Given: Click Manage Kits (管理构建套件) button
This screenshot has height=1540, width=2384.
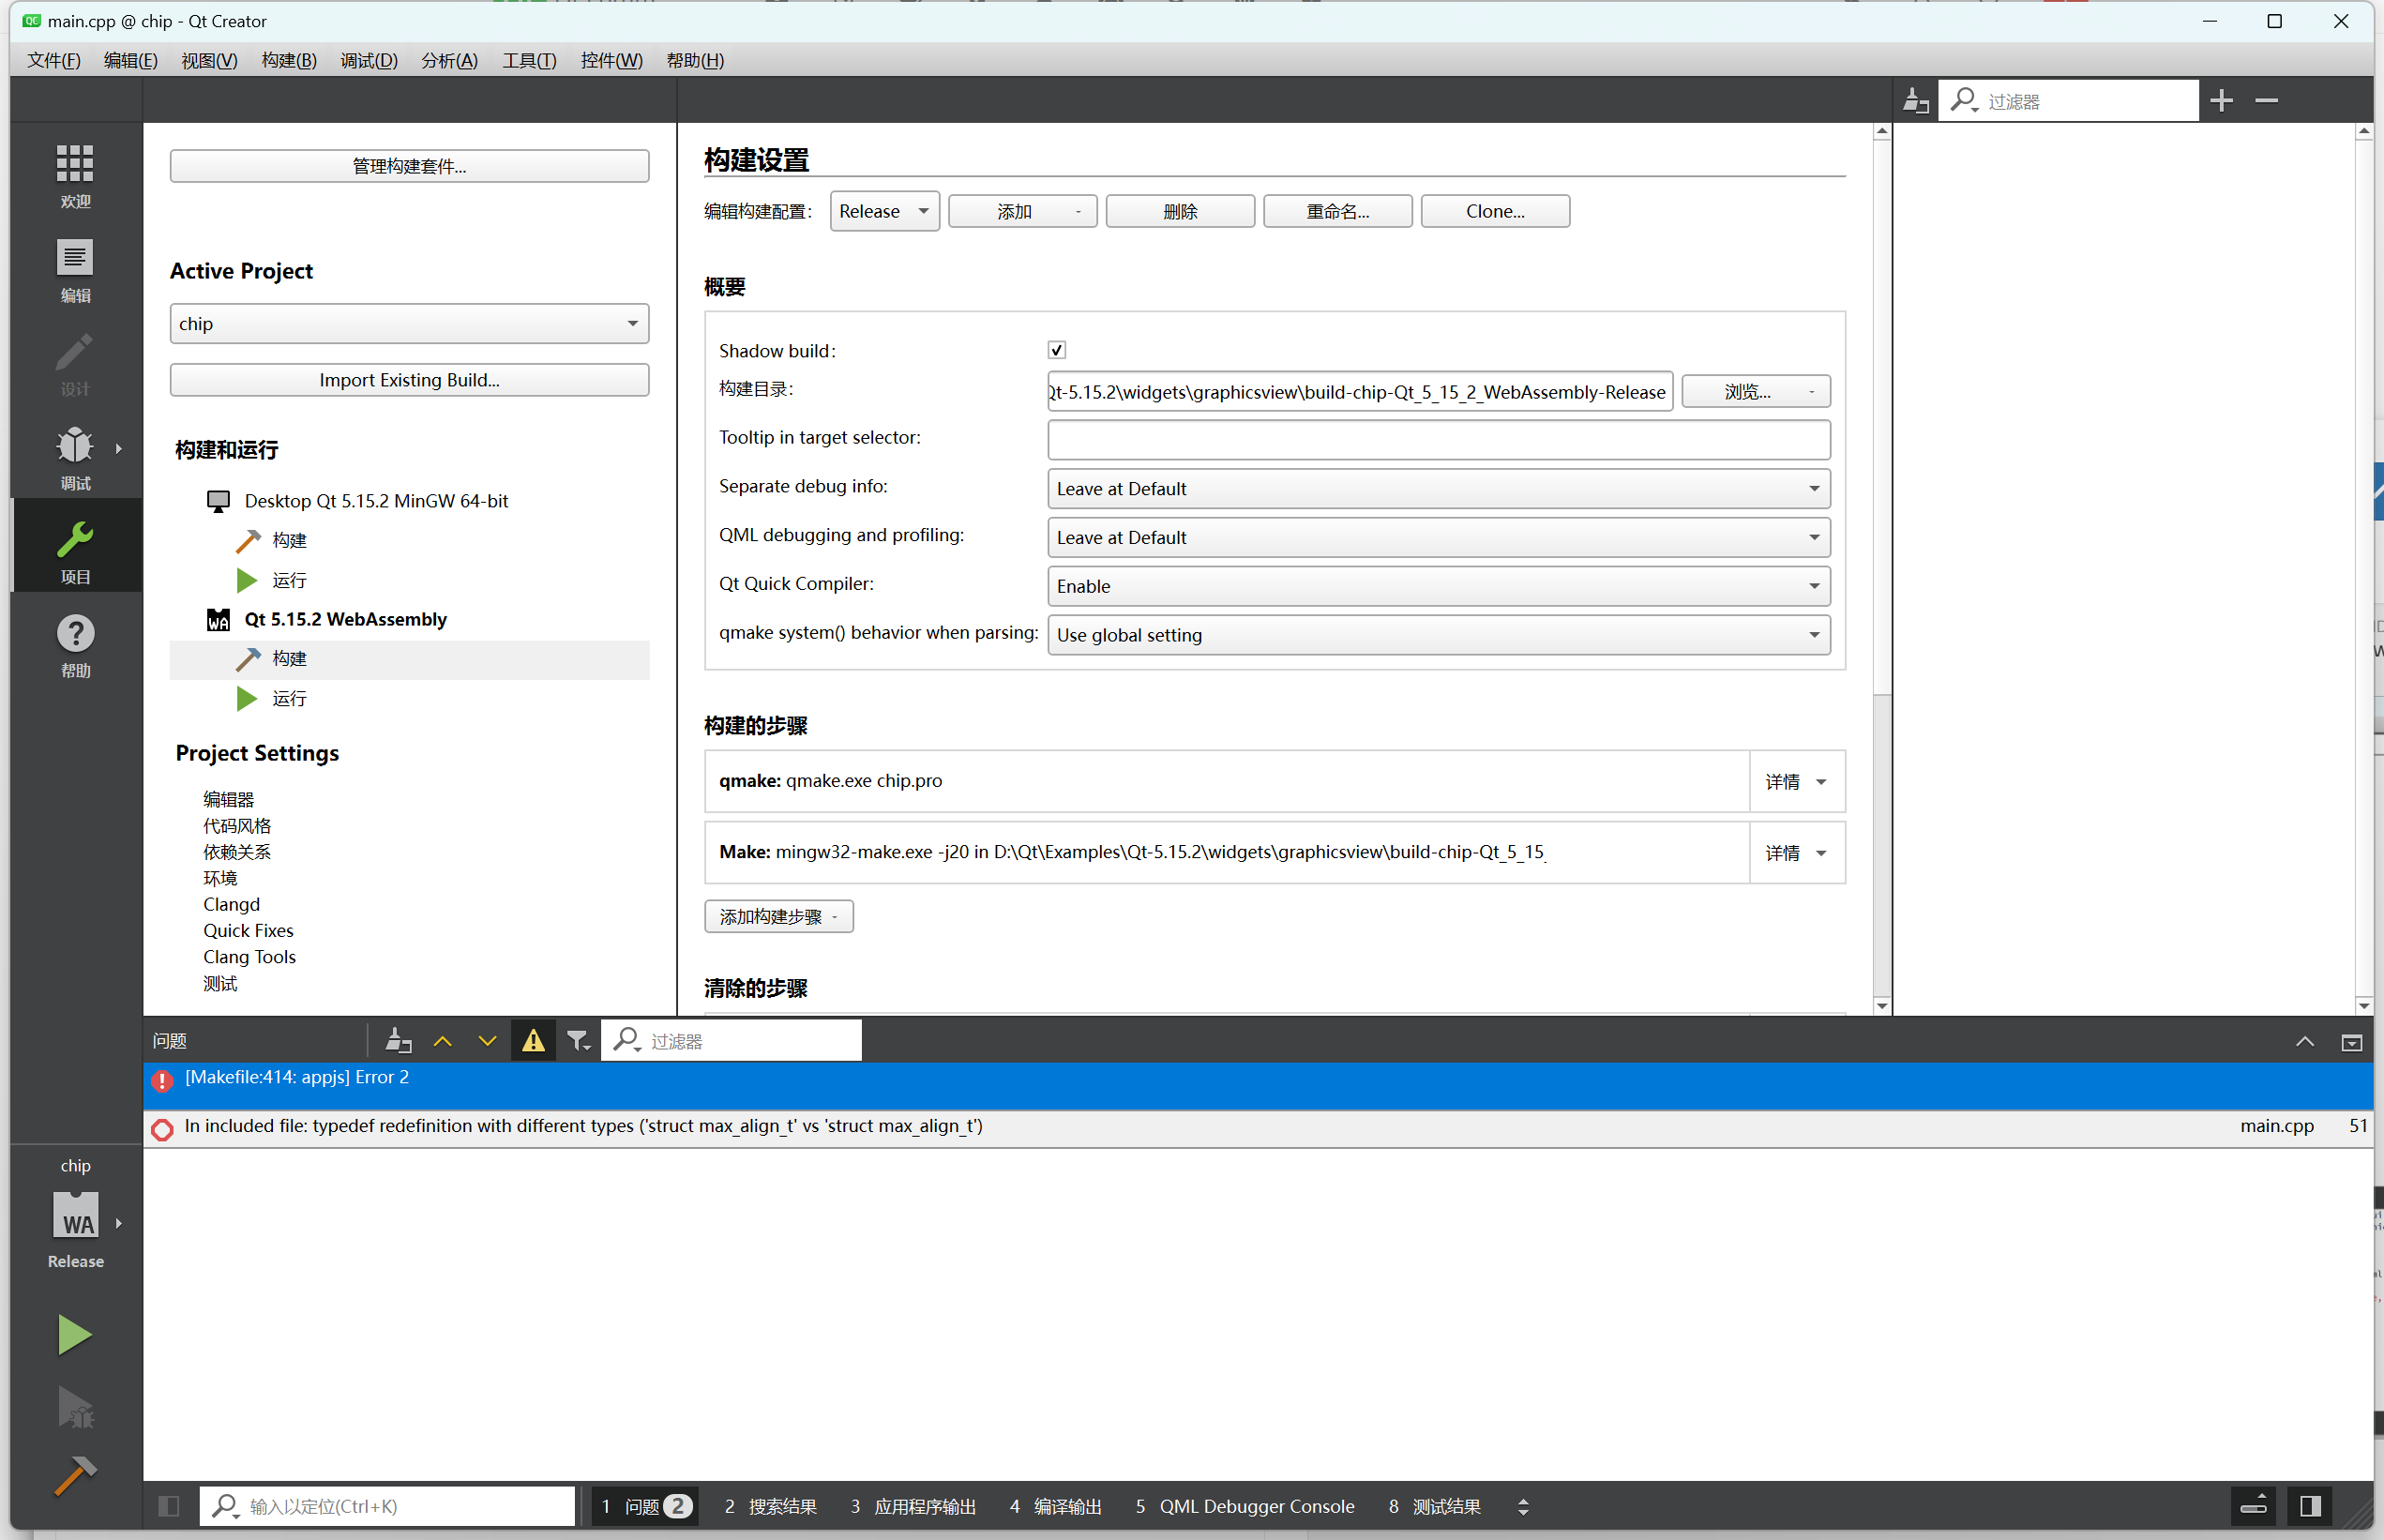Looking at the screenshot, I should (409, 166).
